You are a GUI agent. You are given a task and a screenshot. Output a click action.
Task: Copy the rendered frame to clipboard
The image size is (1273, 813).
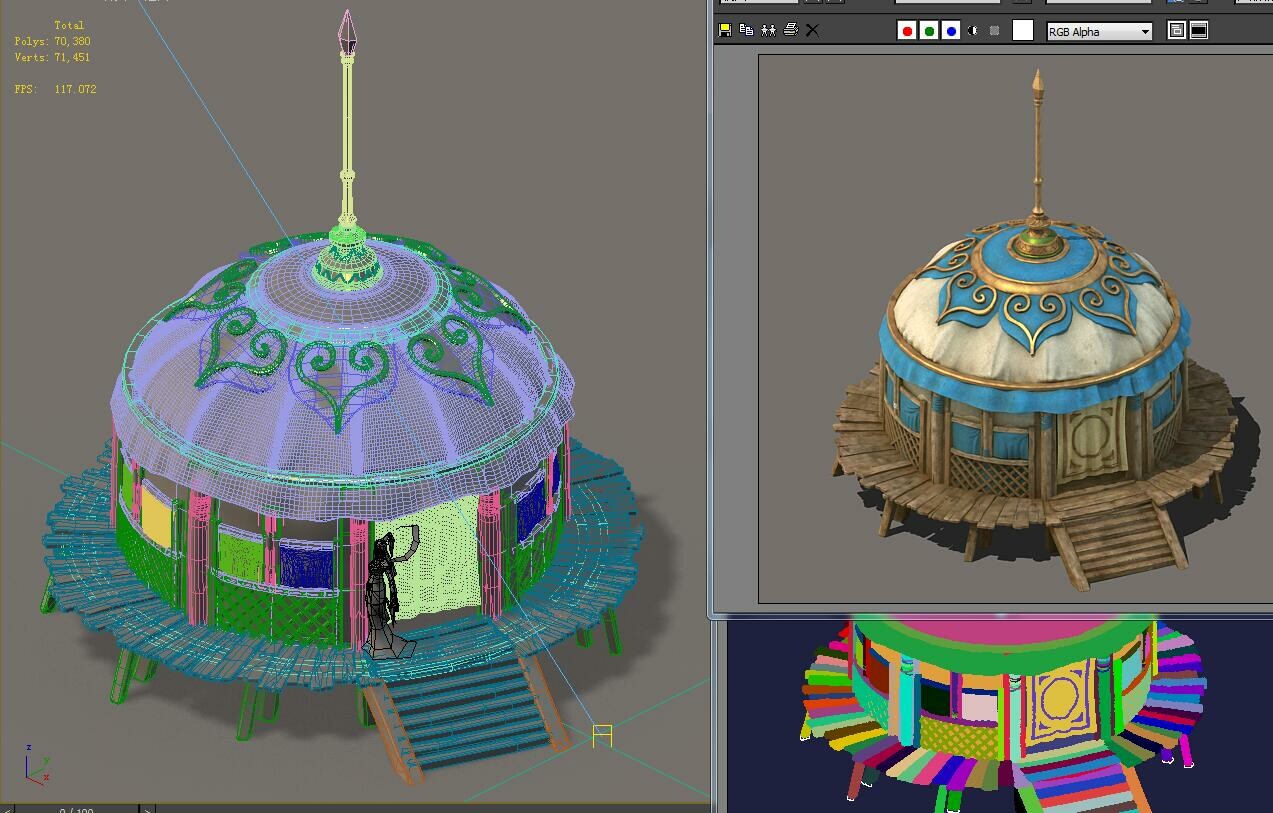coord(746,30)
